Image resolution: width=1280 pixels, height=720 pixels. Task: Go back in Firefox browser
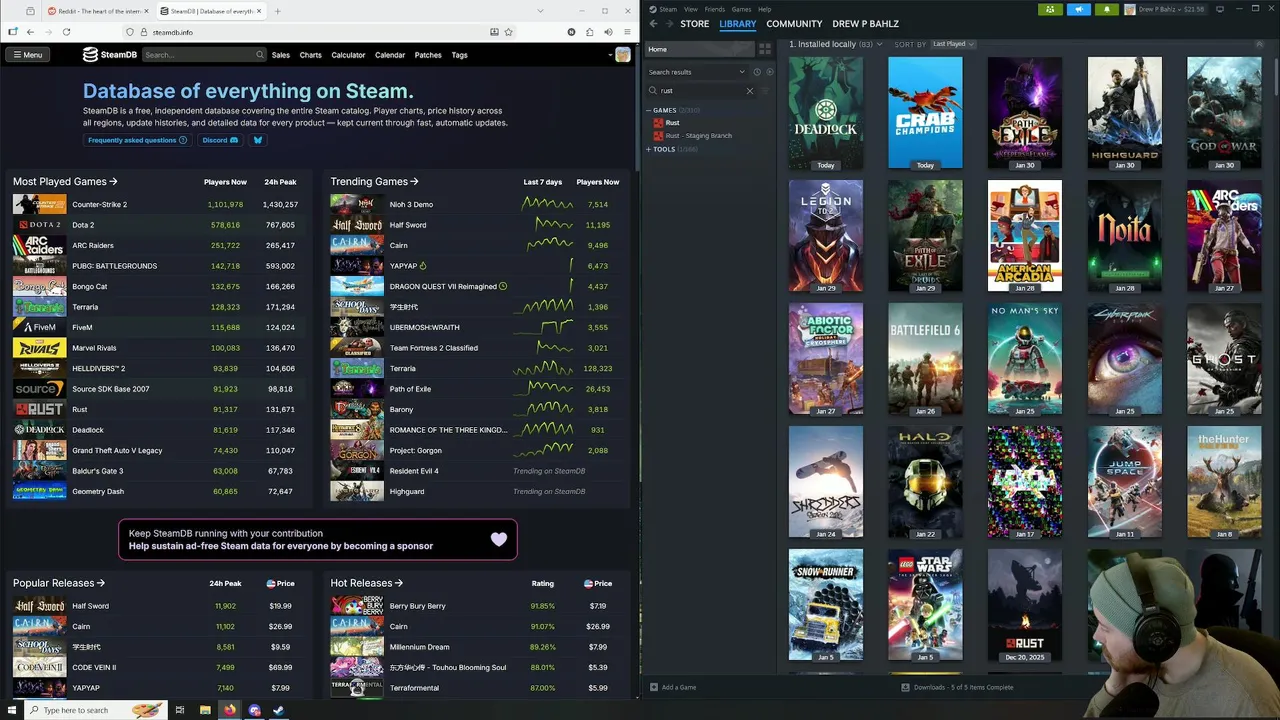click(30, 32)
